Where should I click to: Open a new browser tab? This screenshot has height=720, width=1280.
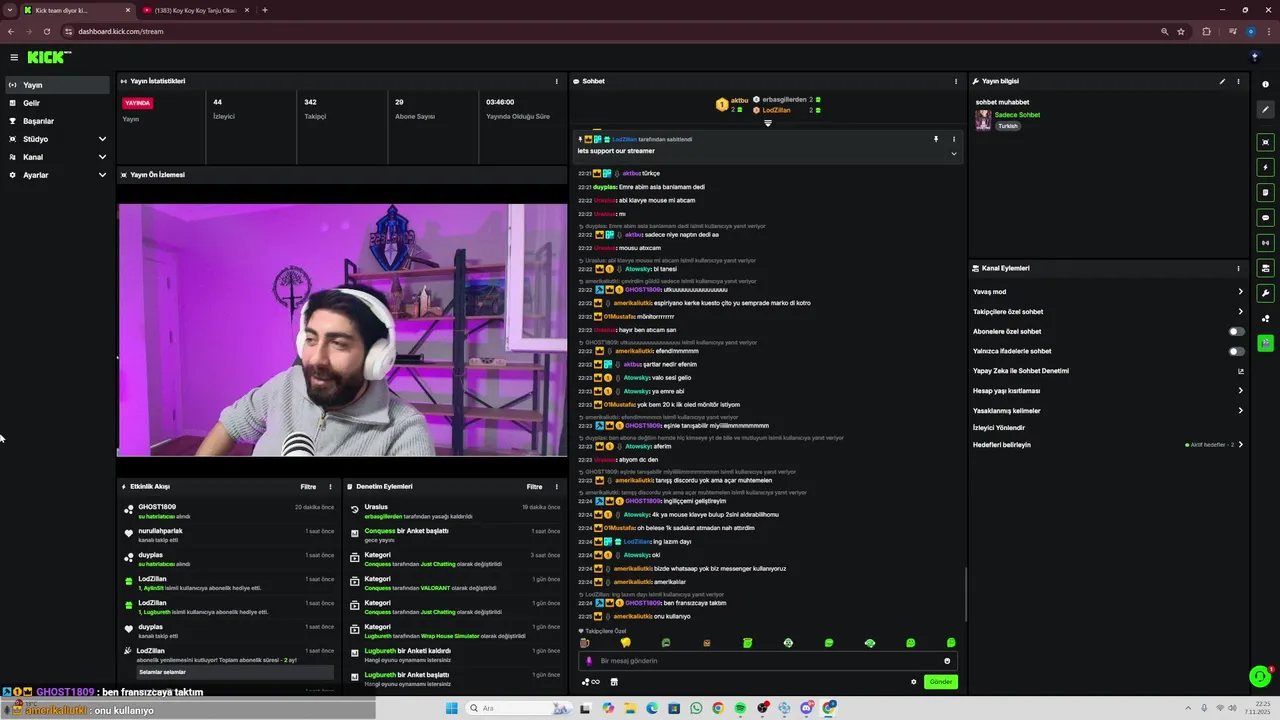[264, 10]
